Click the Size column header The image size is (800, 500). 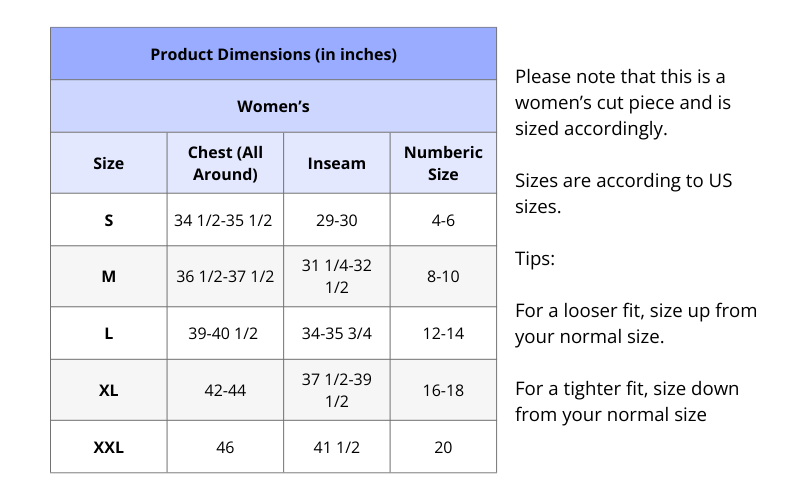[108, 163]
